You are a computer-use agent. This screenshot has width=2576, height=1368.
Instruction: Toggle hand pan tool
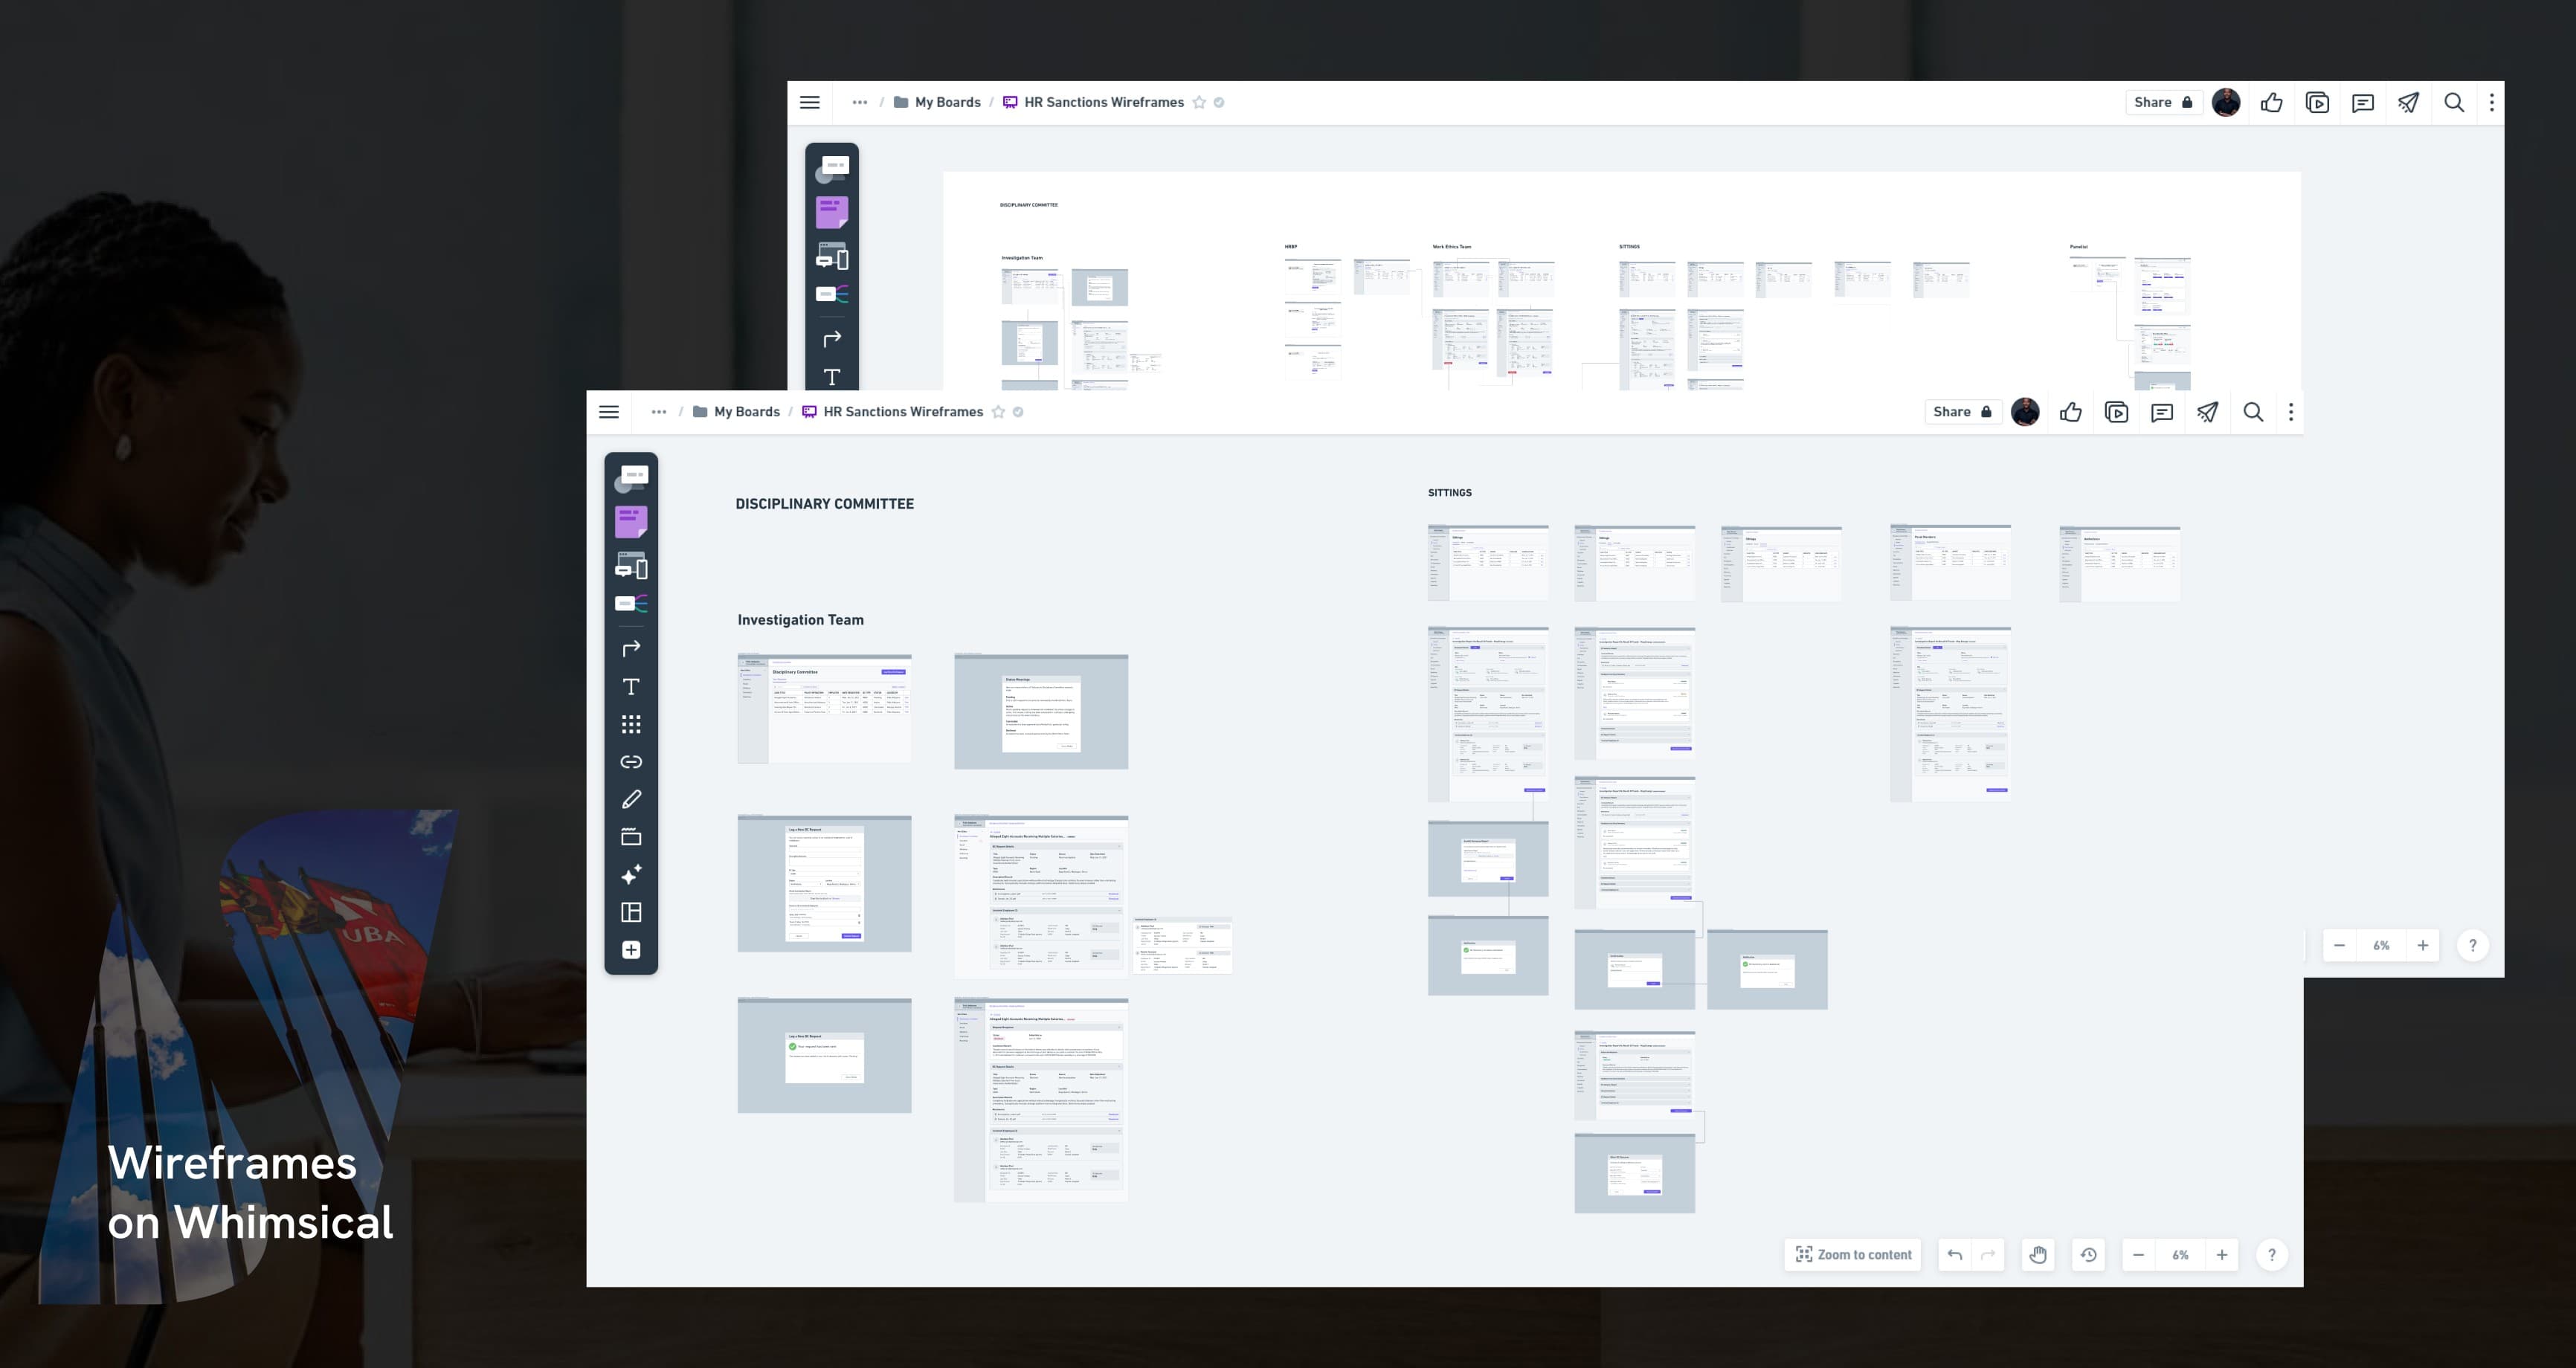(2038, 1255)
